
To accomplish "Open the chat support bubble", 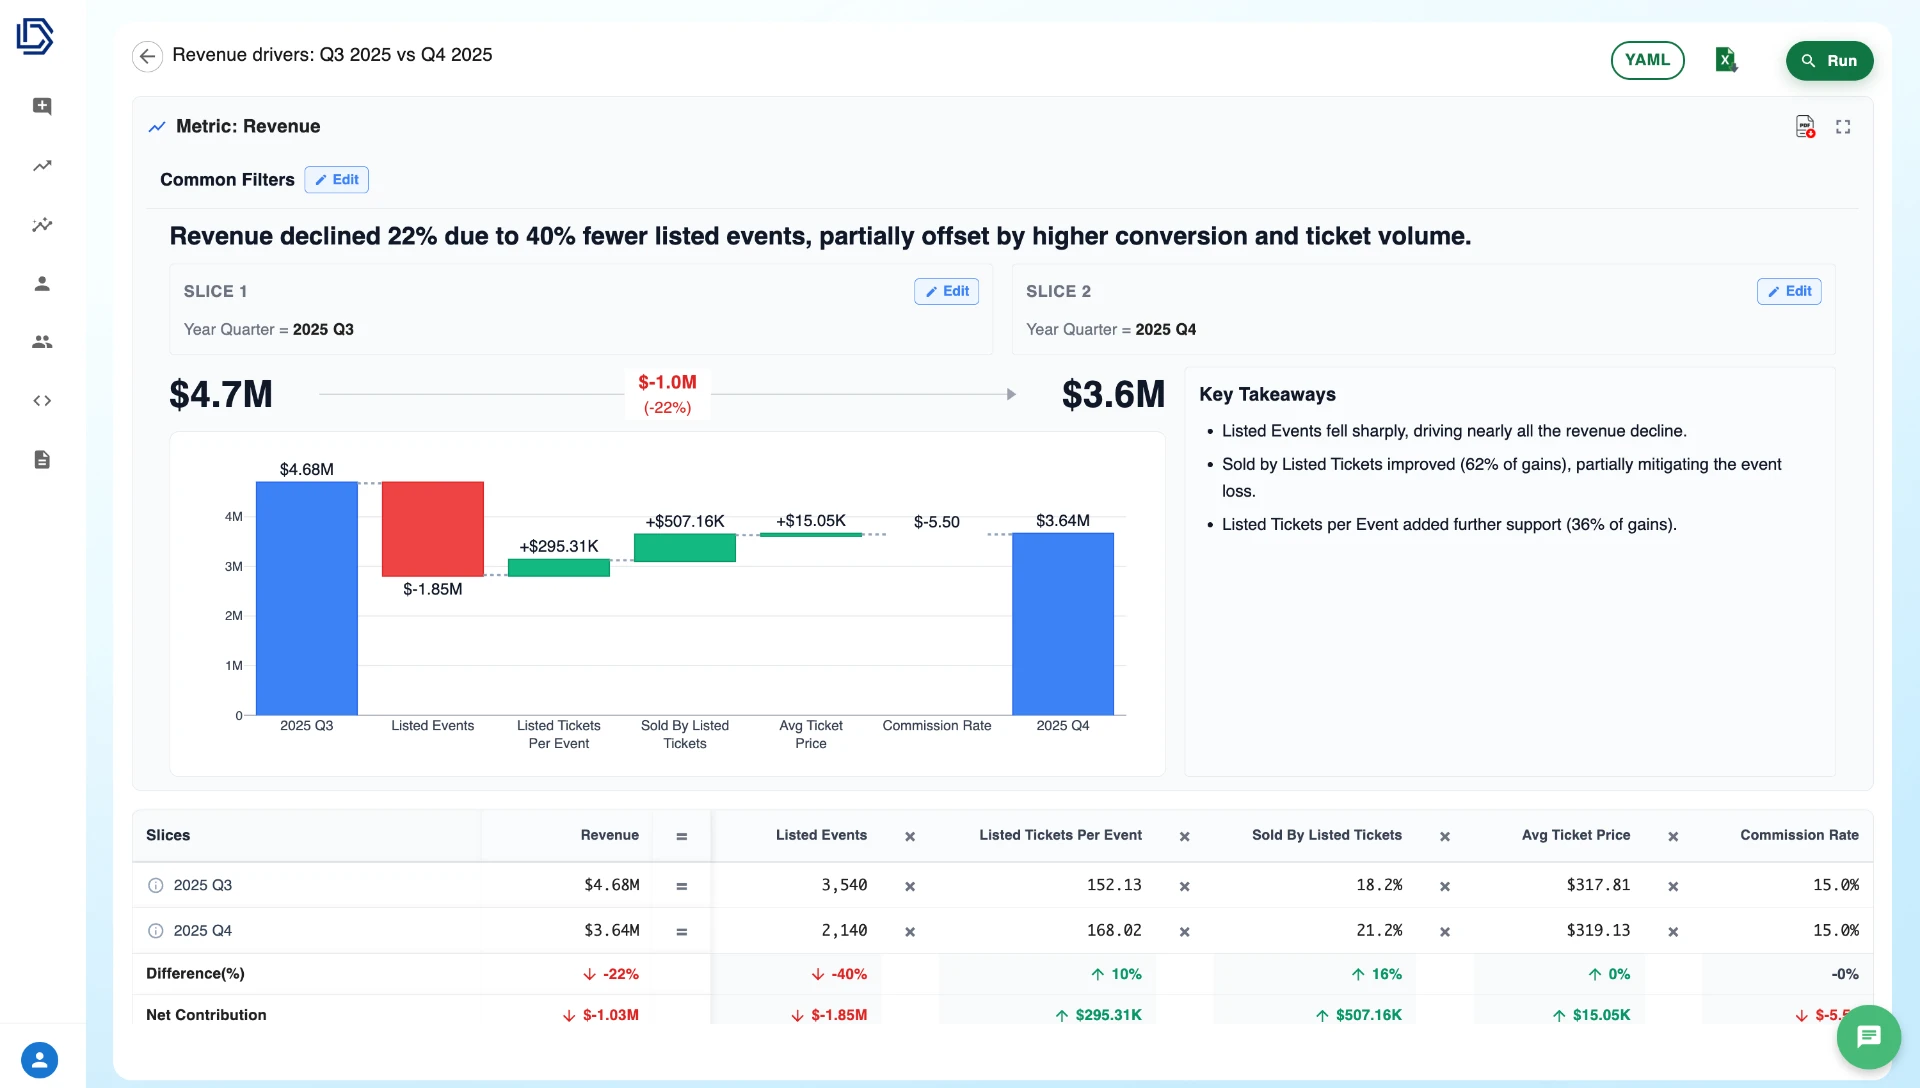I will [x=1868, y=1037].
